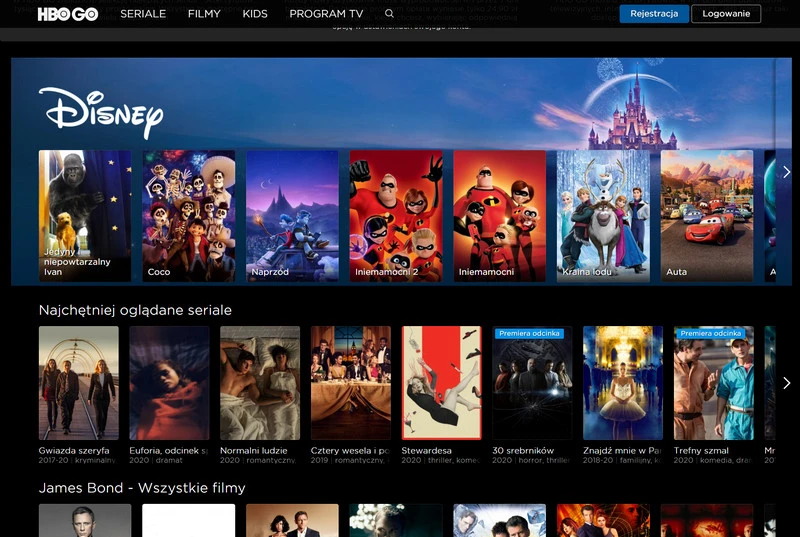Go to the KIDS section
The width and height of the screenshot is (800, 537).
point(255,14)
